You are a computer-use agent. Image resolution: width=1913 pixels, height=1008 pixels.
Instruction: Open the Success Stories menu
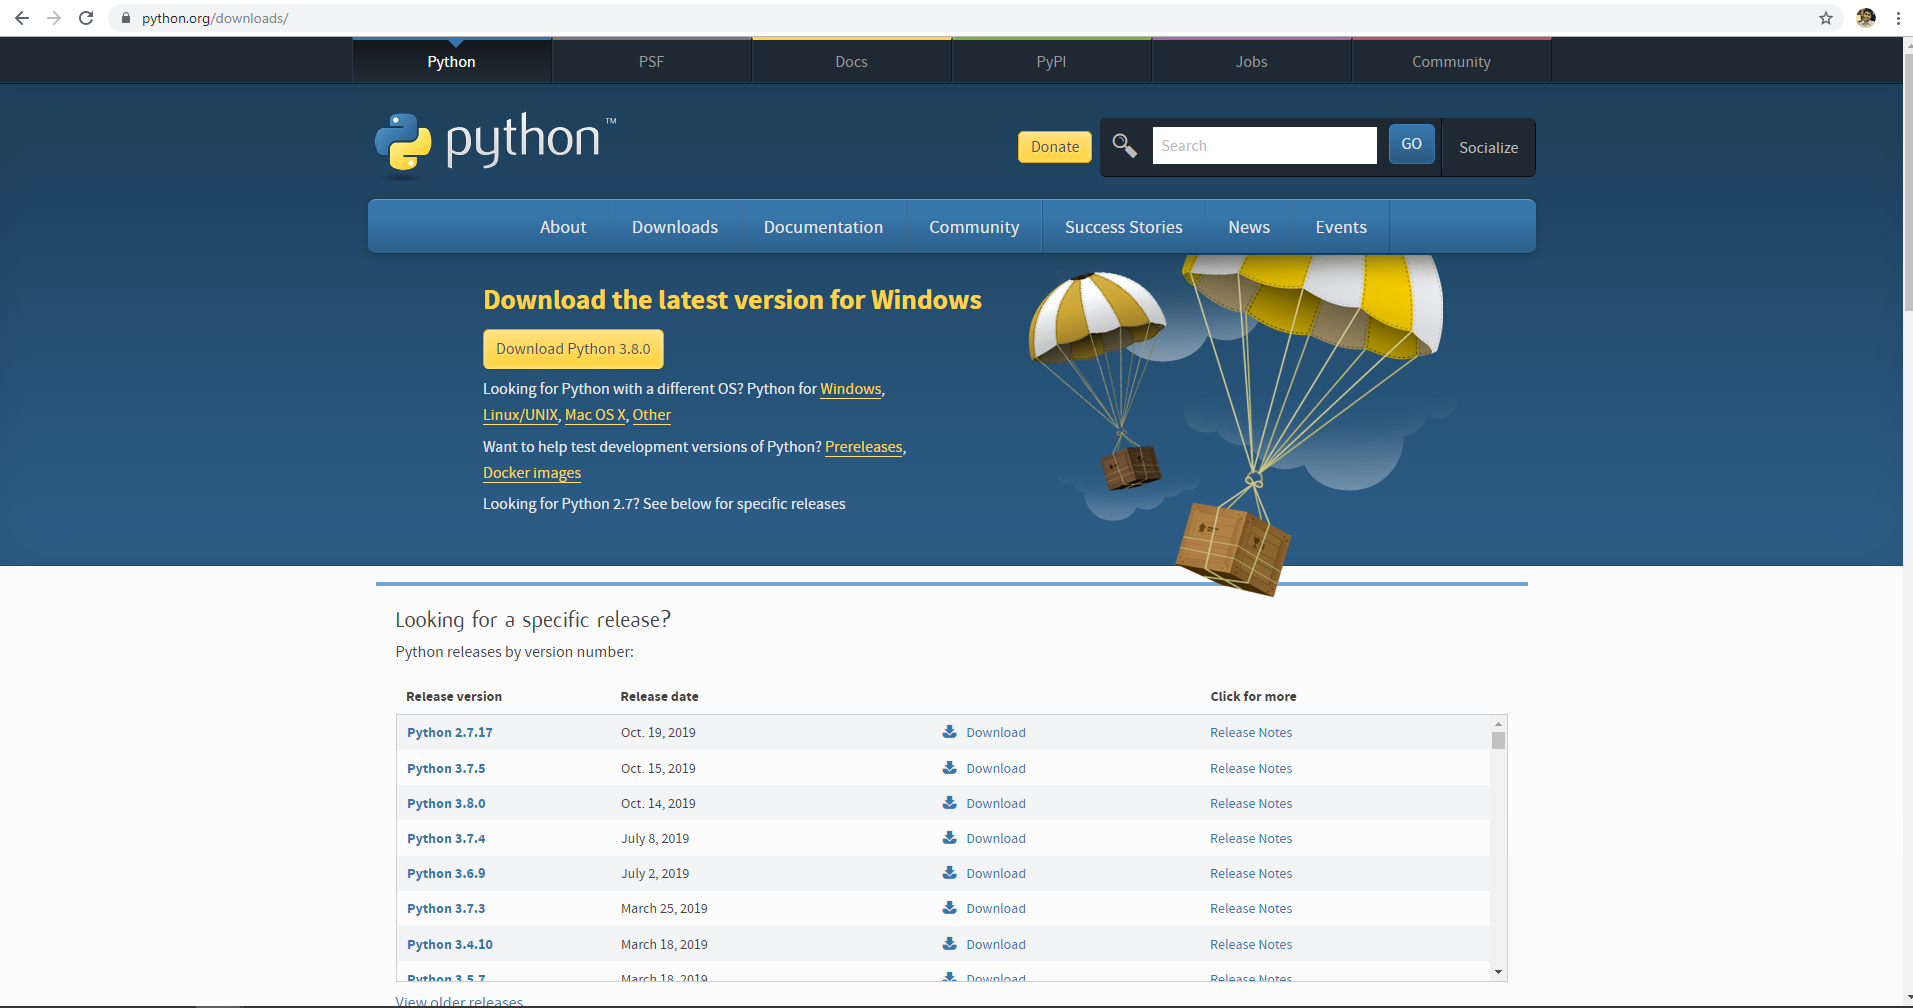pyautogui.click(x=1124, y=227)
